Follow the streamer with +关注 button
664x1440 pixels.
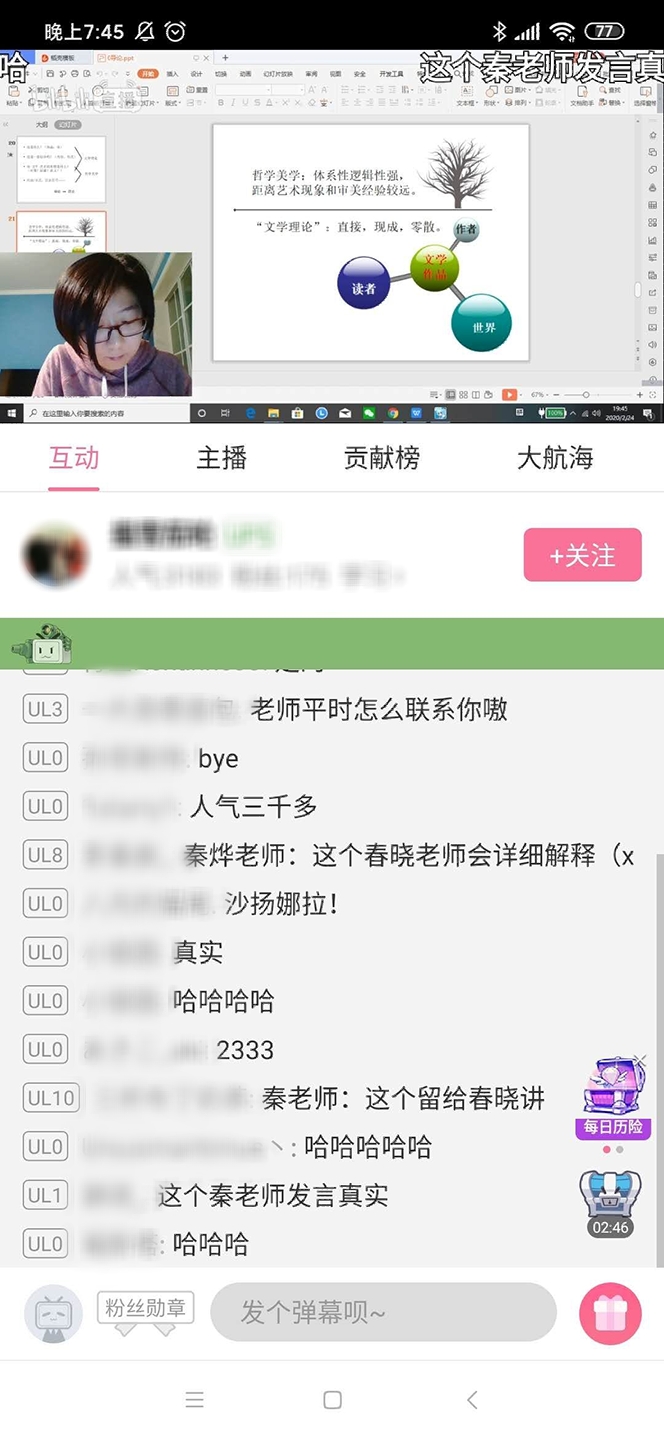coord(583,555)
